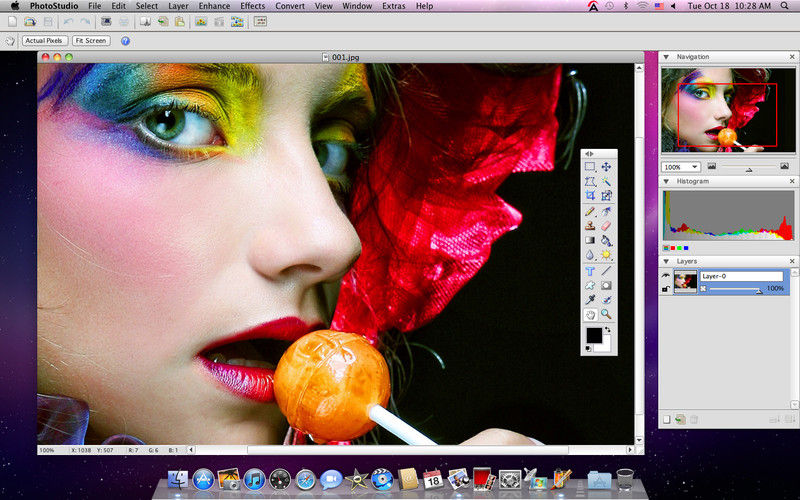Collapse the Navigation panel triangle
The image size is (800, 500).
(x=666, y=57)
